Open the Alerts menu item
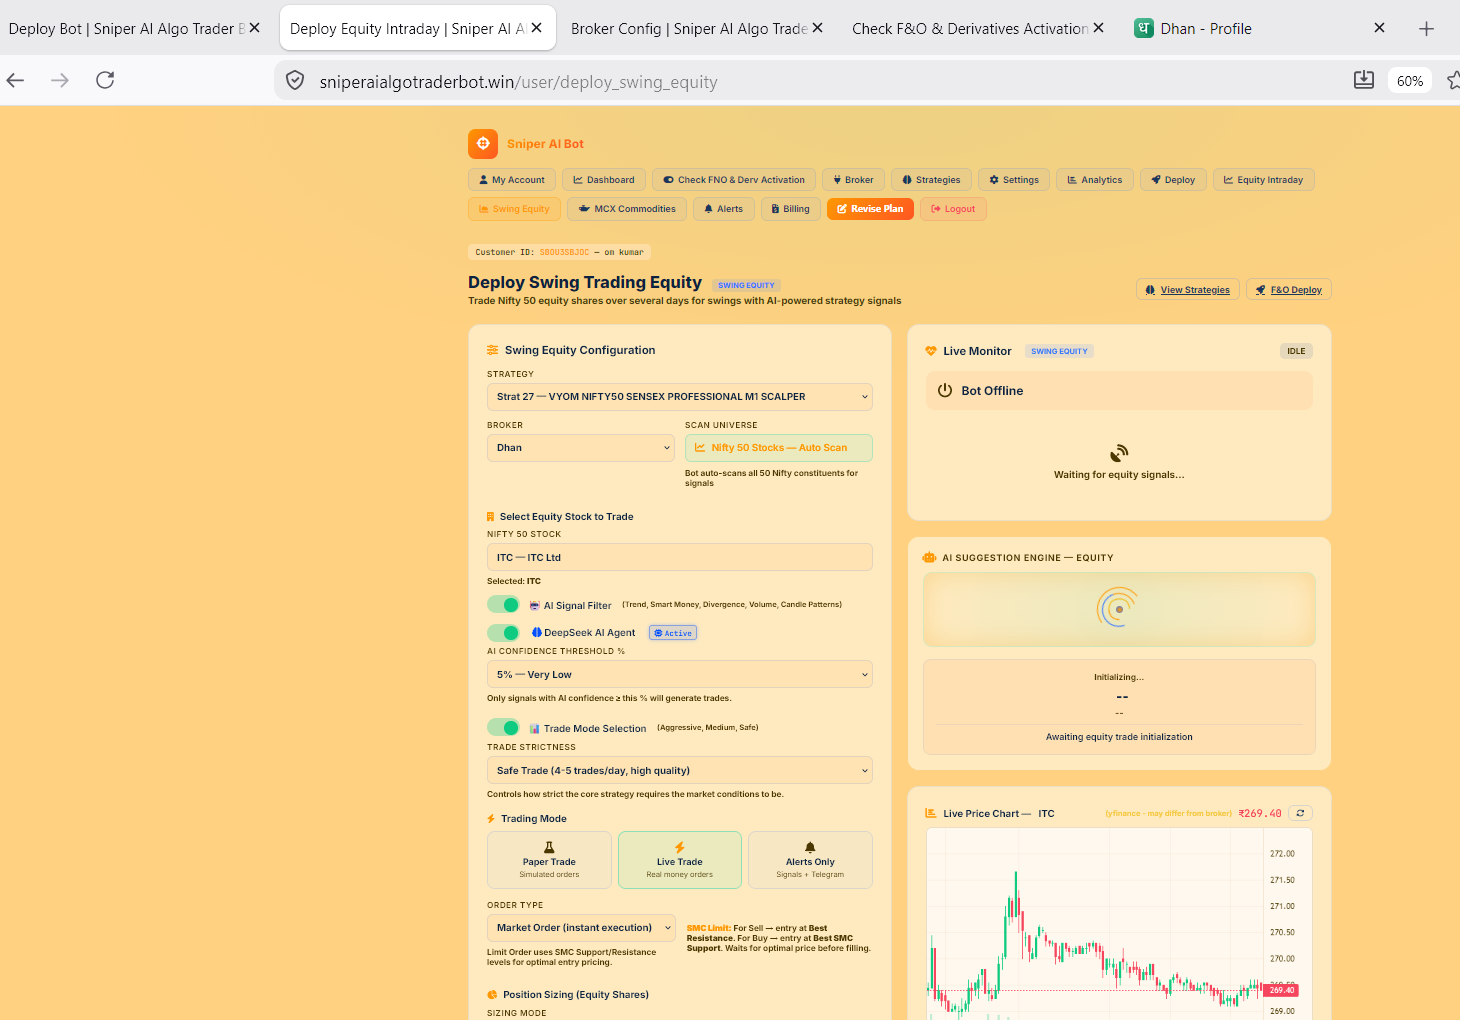Image resolution: width=1460 pixels, height=1020 pixels. click(x=724, y=209)
